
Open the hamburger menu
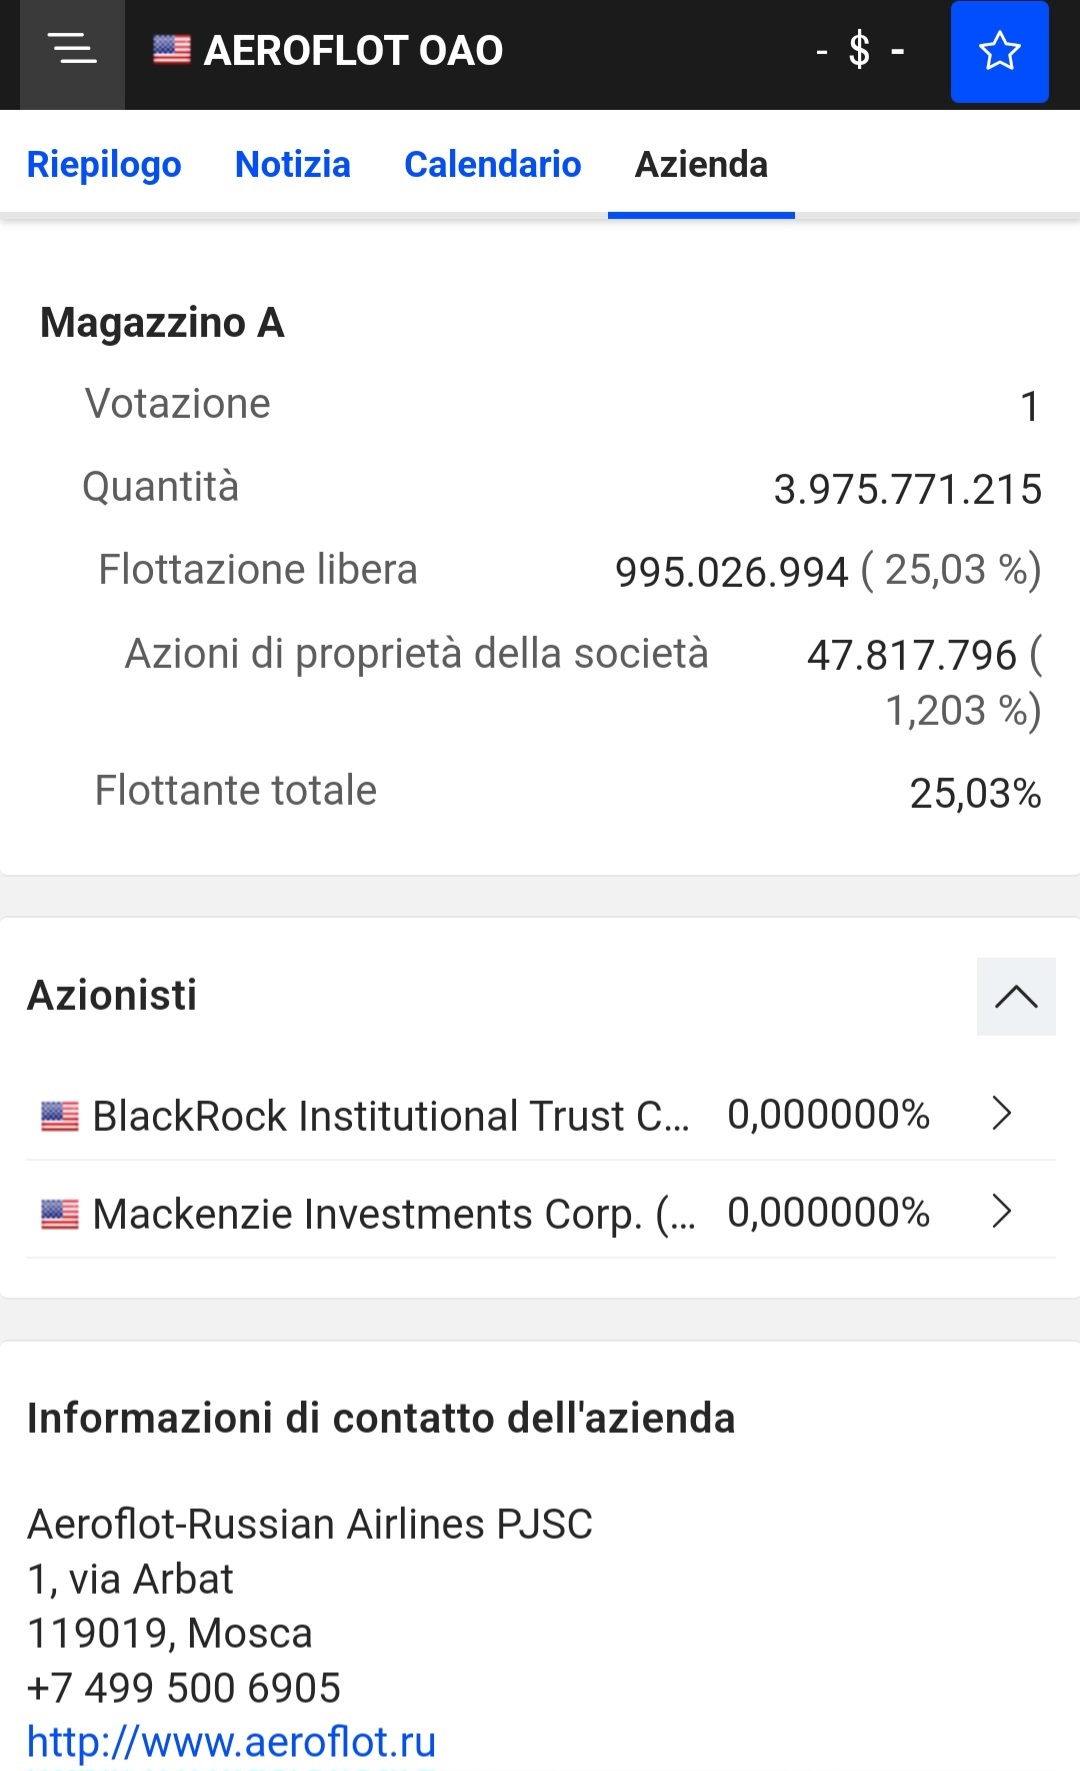coord(72,50)
